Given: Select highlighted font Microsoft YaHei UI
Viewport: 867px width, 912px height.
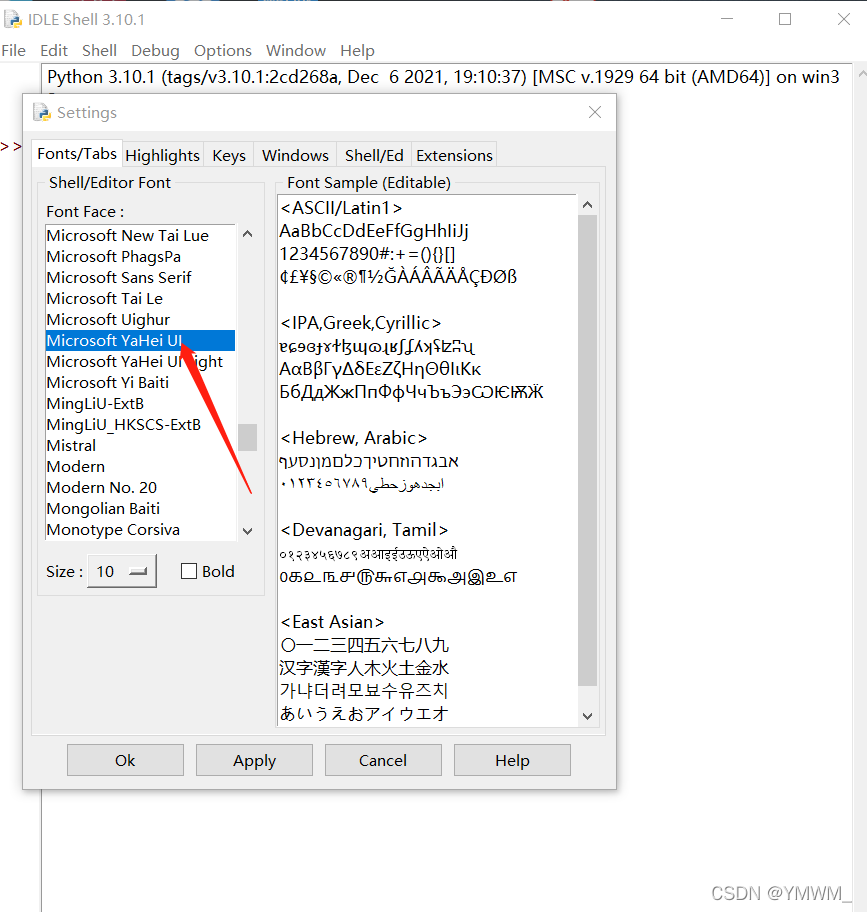Looking at the screenshot, I should (140, 340).
